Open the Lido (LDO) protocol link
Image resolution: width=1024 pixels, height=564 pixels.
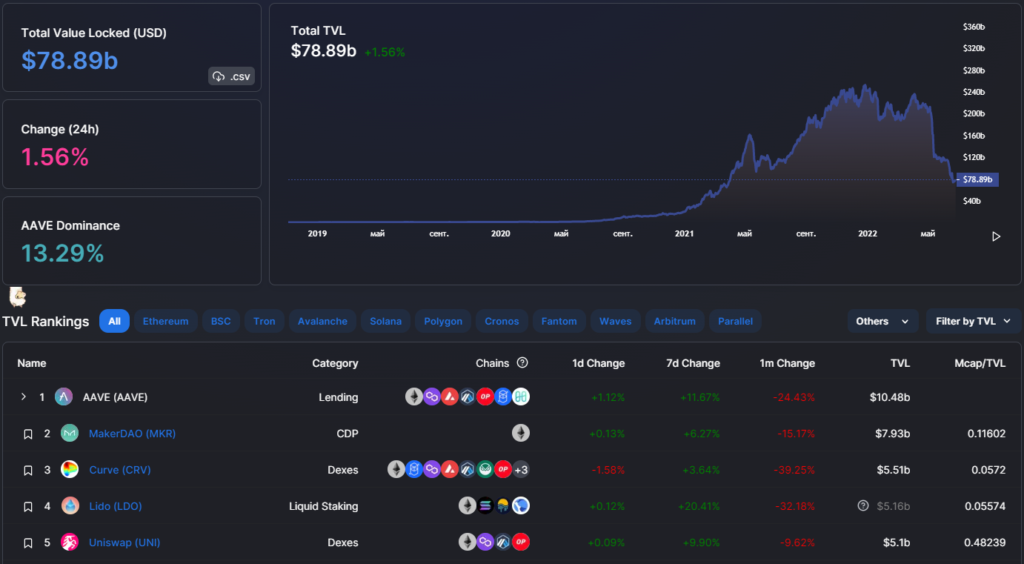(x=114, y=506)
